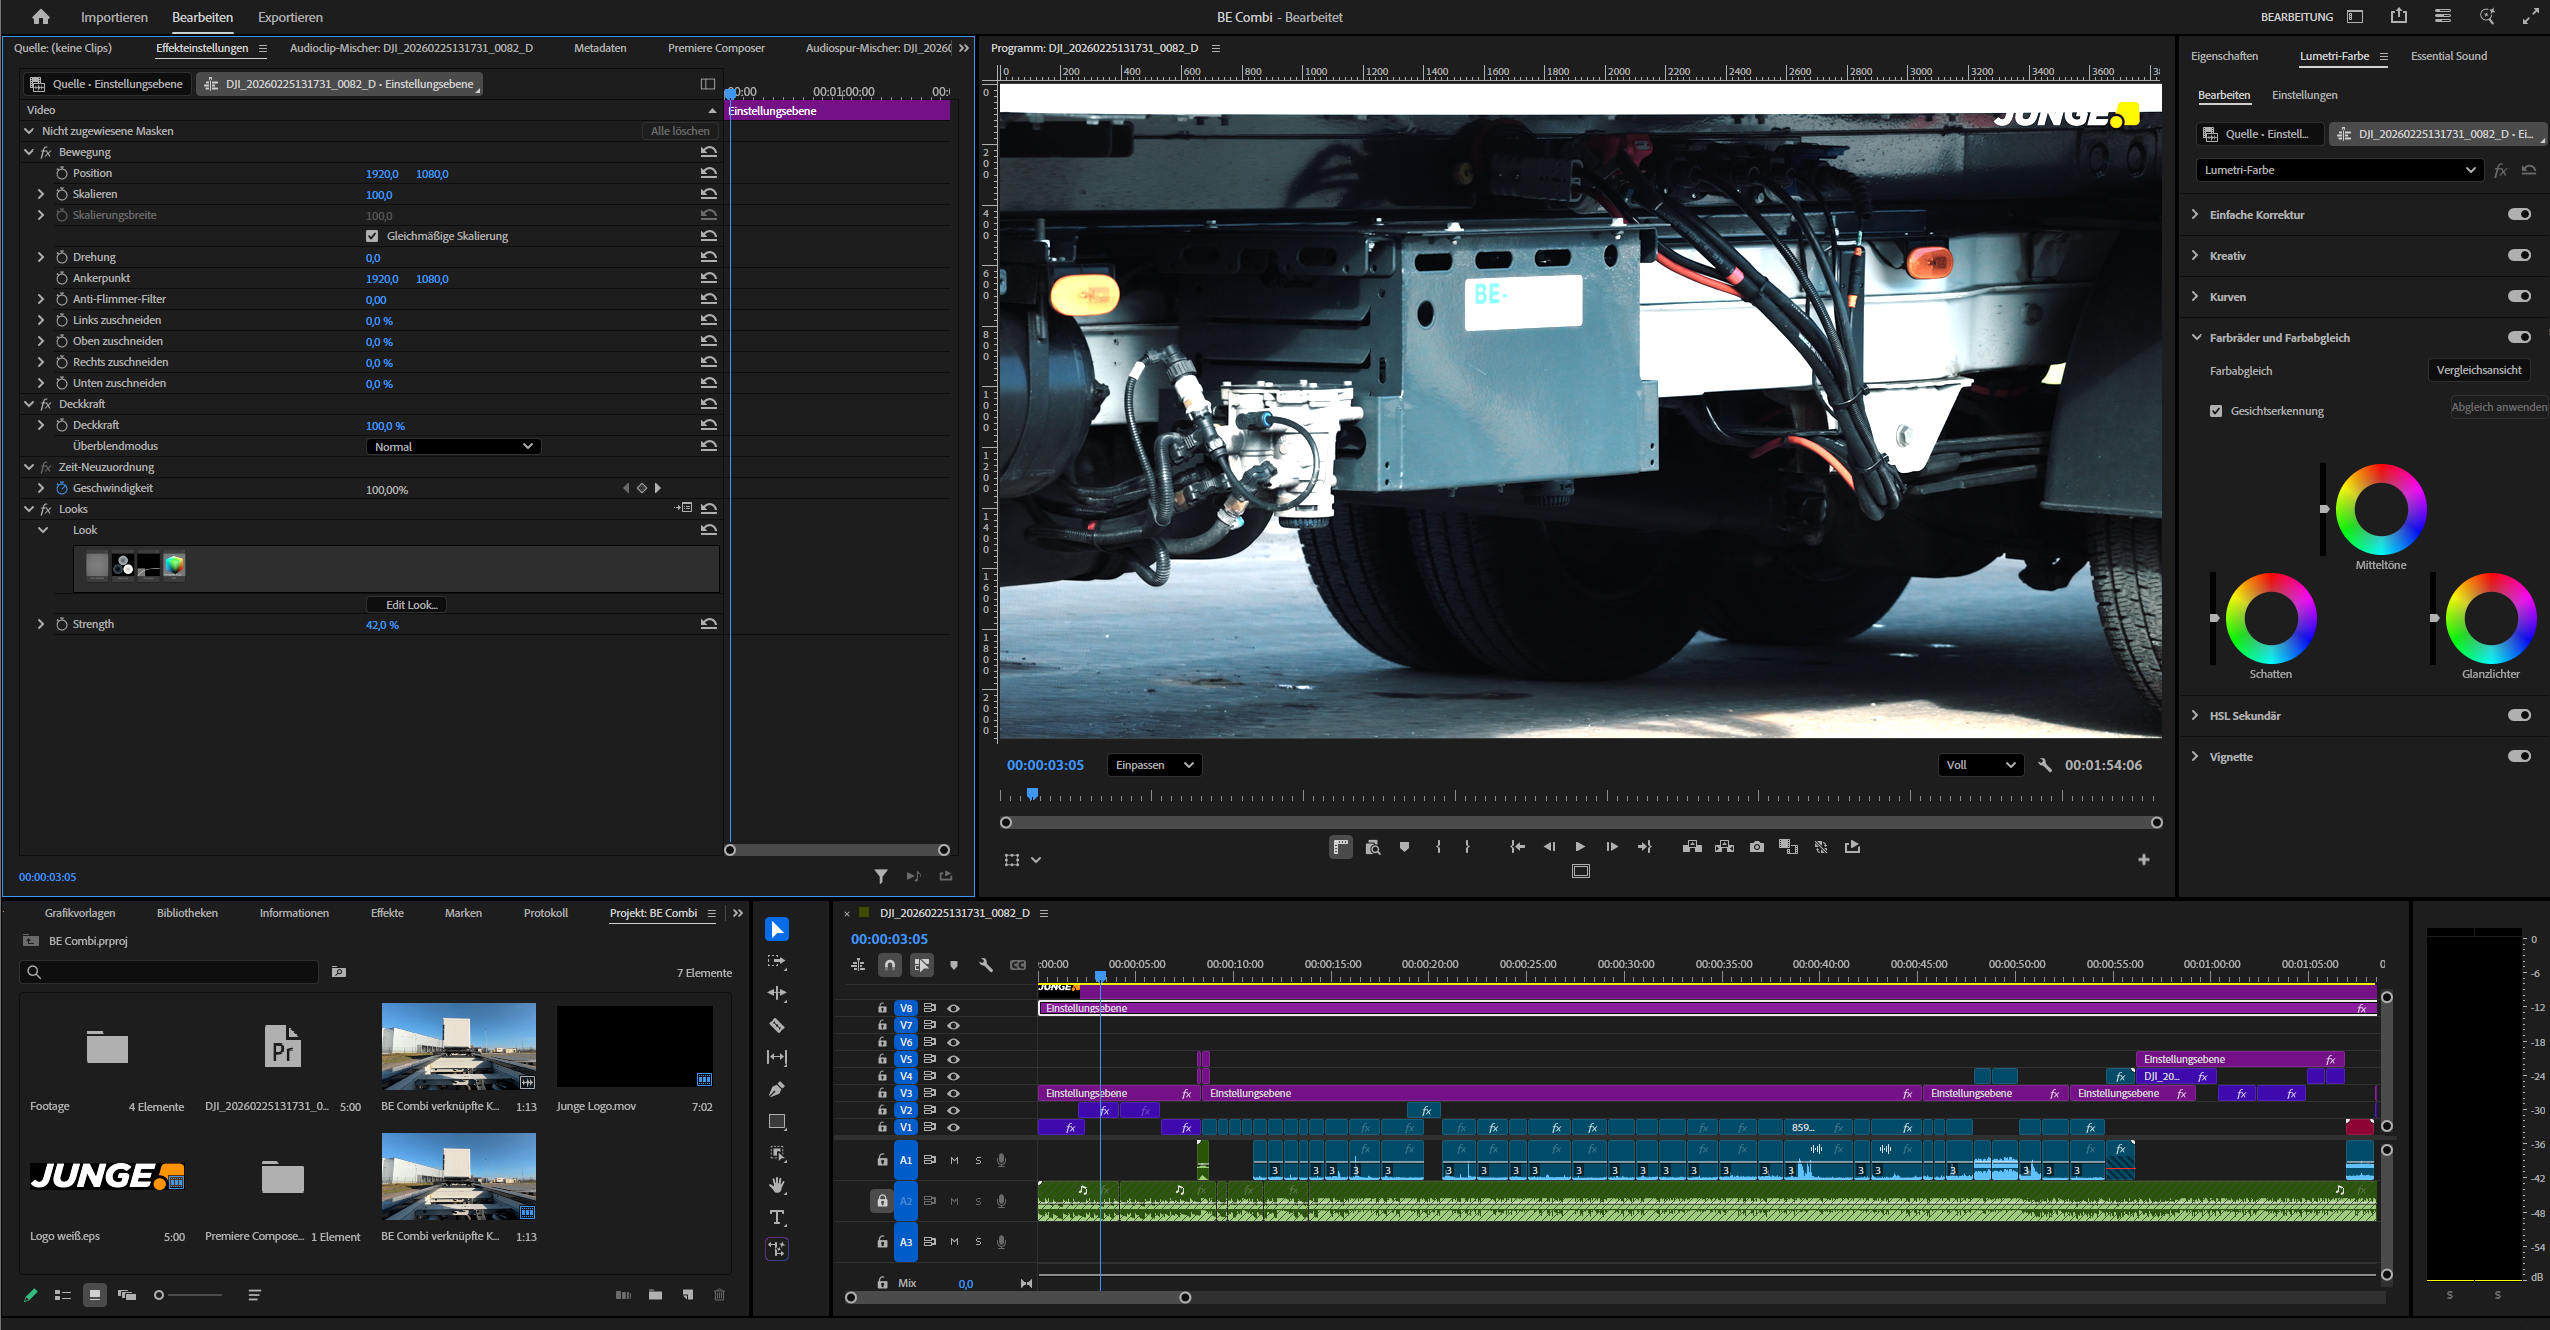The height and width of the screenshot is (1330, 2550).
Task: Select the Junge Logo.mov thumbnail in project panel
Action: (635, 1045)
